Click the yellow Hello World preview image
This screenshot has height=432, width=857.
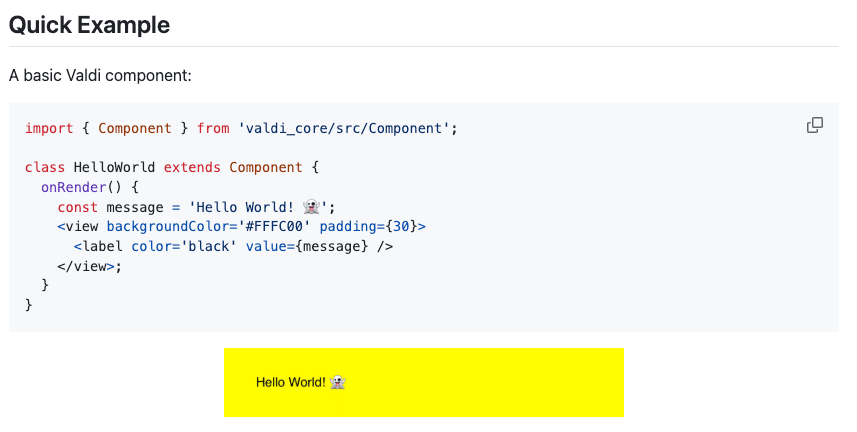coord(423,382)
